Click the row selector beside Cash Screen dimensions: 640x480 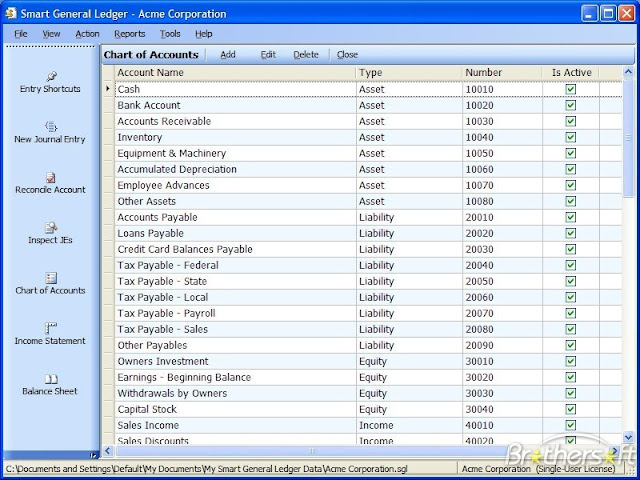[108, 89]
